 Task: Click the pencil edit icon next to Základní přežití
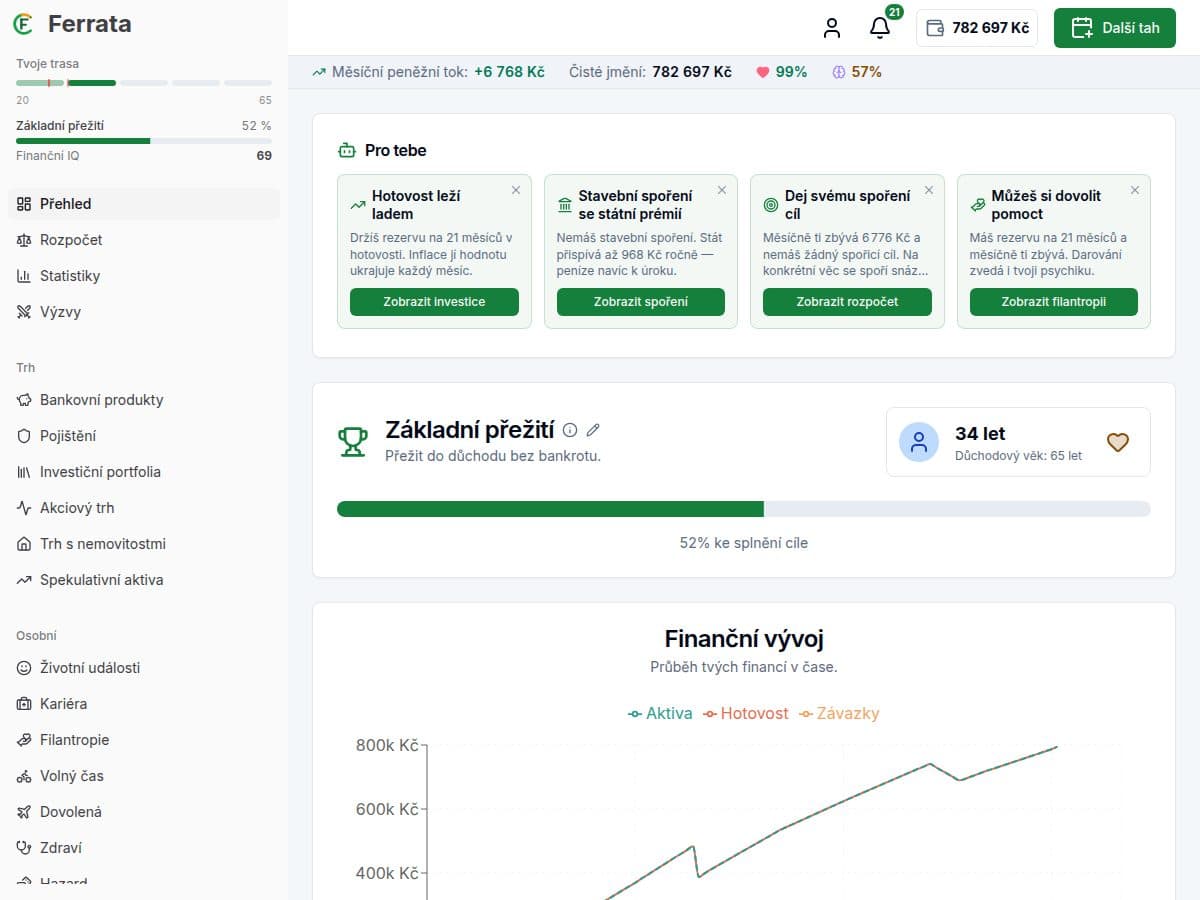pos(593,430)
